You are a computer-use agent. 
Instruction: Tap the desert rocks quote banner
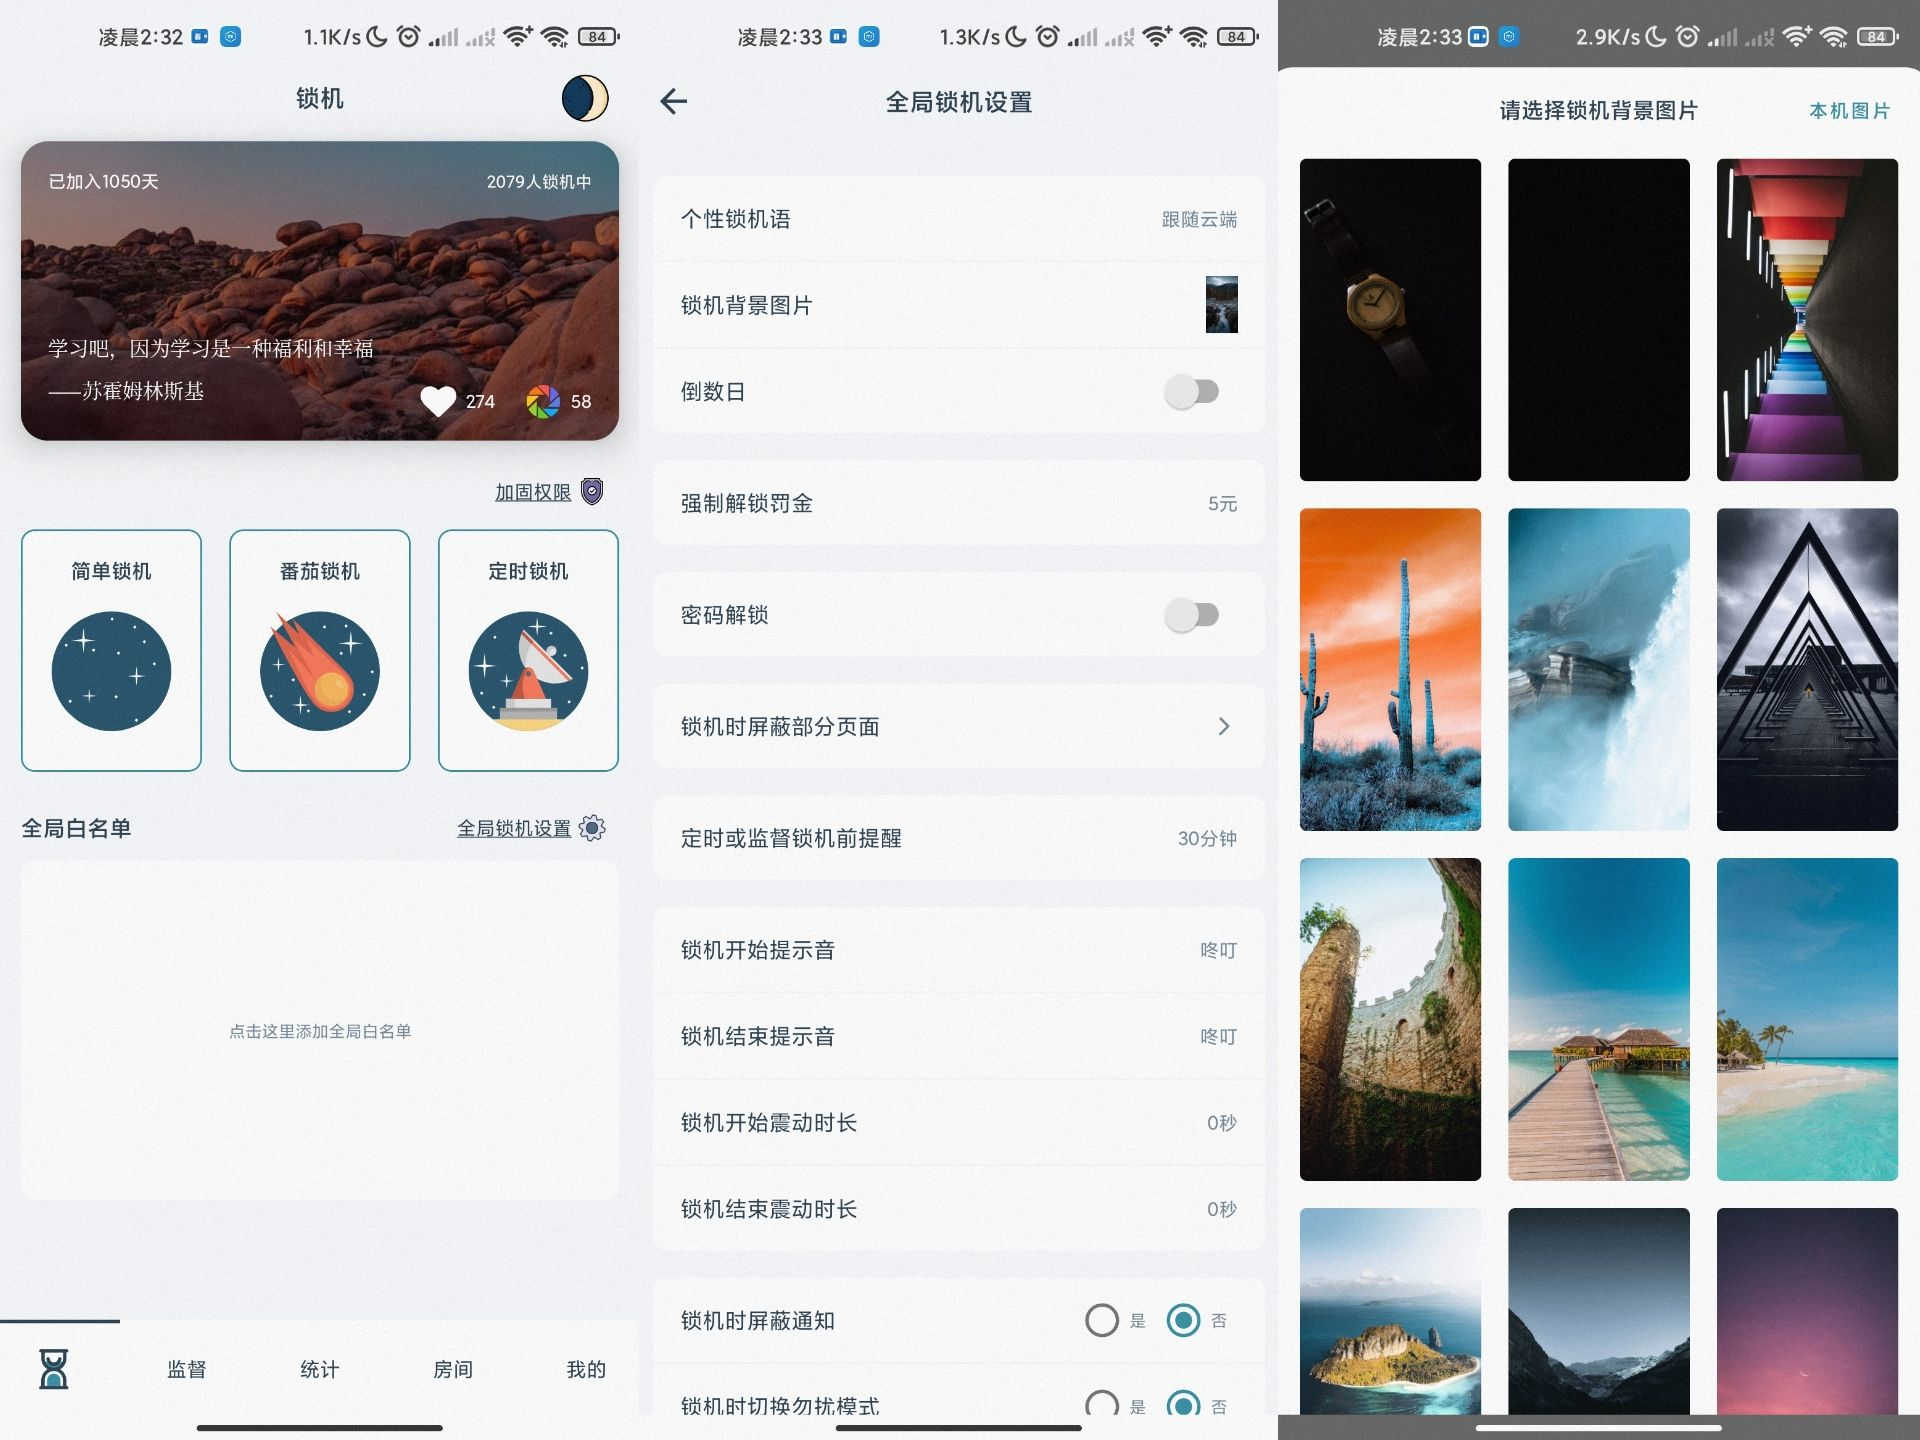(320, 291)
